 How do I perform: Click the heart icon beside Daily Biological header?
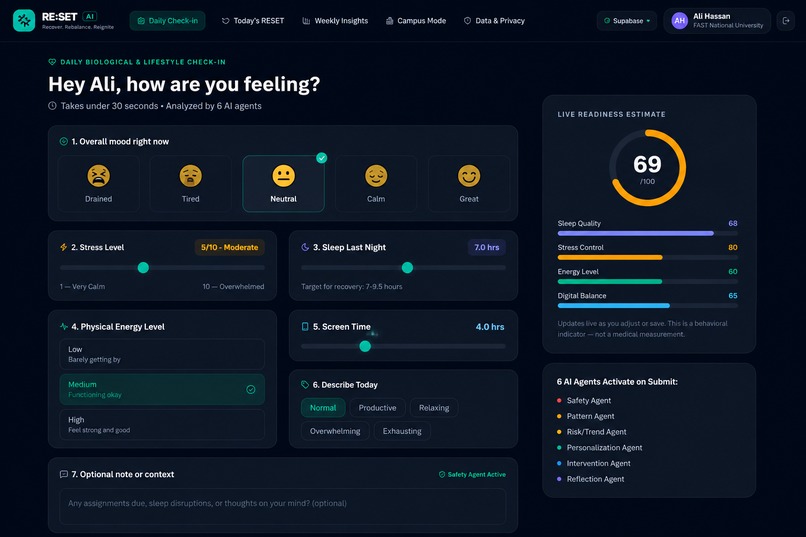[52, 62]
